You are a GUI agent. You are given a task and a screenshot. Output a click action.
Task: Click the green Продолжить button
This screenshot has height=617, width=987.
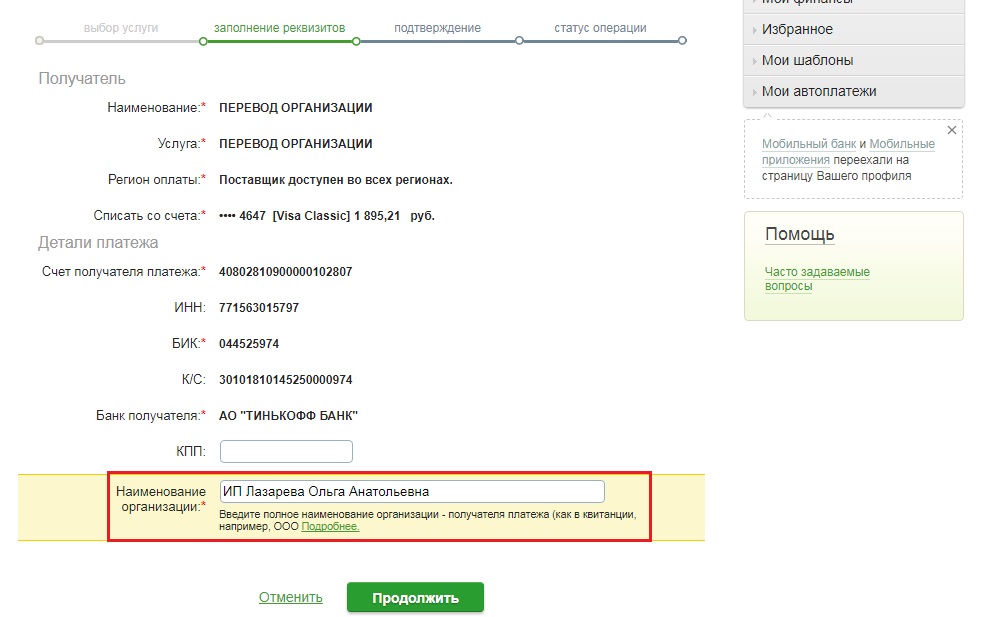[415, 597]
